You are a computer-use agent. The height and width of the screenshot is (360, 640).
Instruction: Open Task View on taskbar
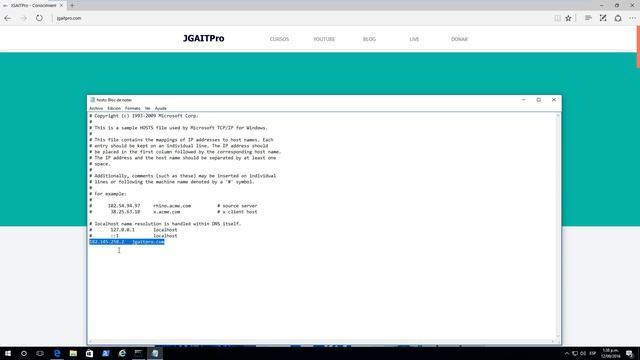(40, 353)
